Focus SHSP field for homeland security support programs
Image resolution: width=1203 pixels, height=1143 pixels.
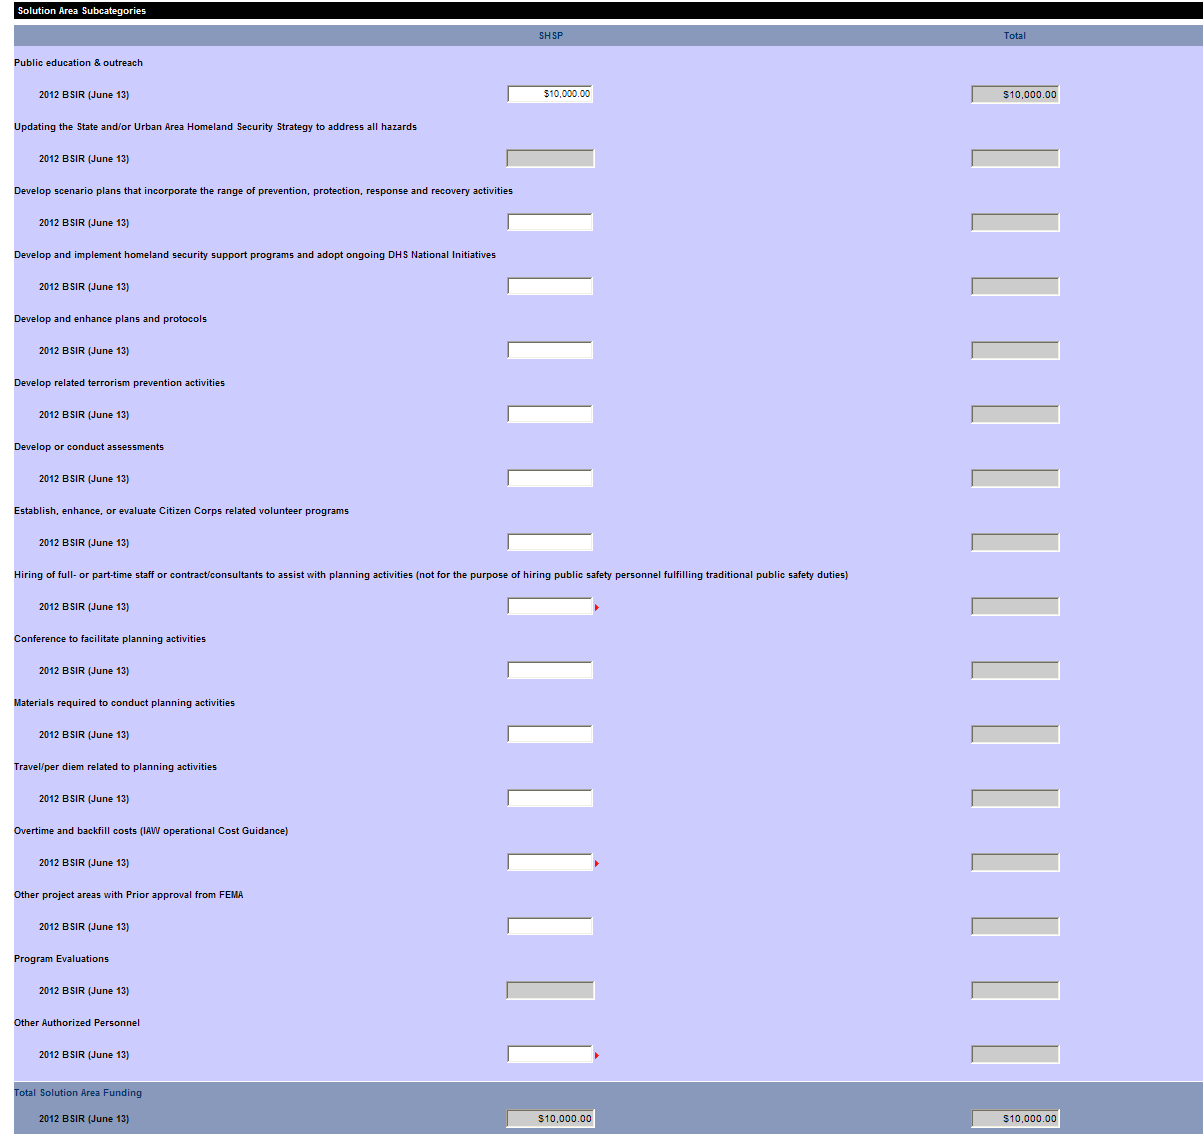(550, 286)
